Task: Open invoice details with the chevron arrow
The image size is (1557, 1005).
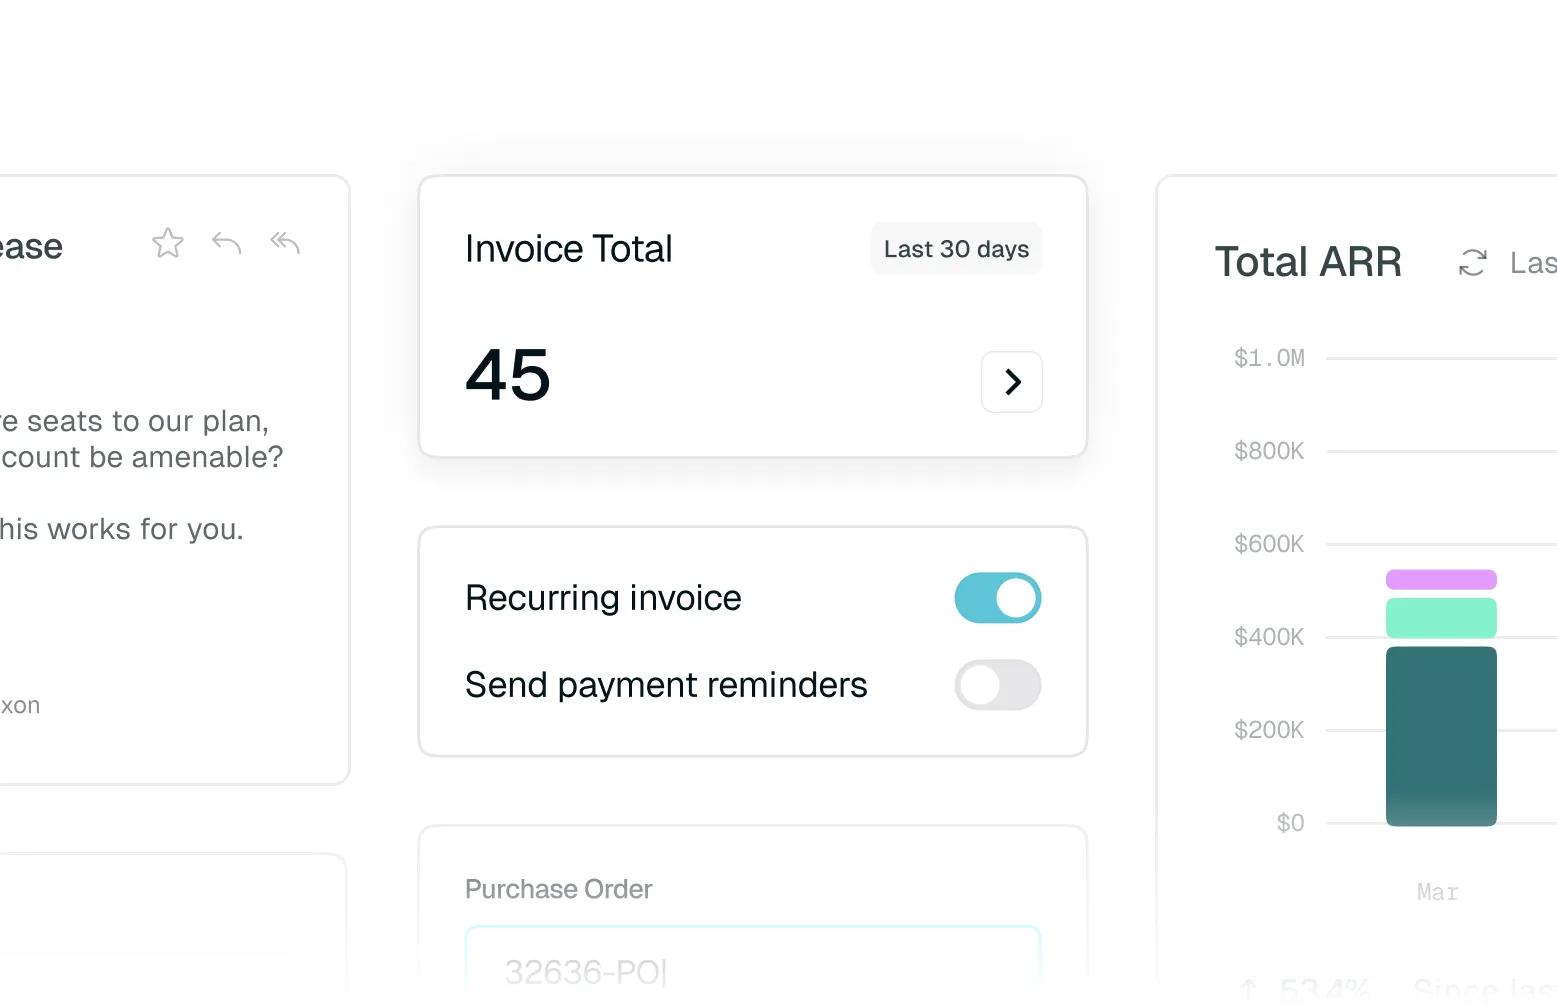Action: coord(1012,382)
